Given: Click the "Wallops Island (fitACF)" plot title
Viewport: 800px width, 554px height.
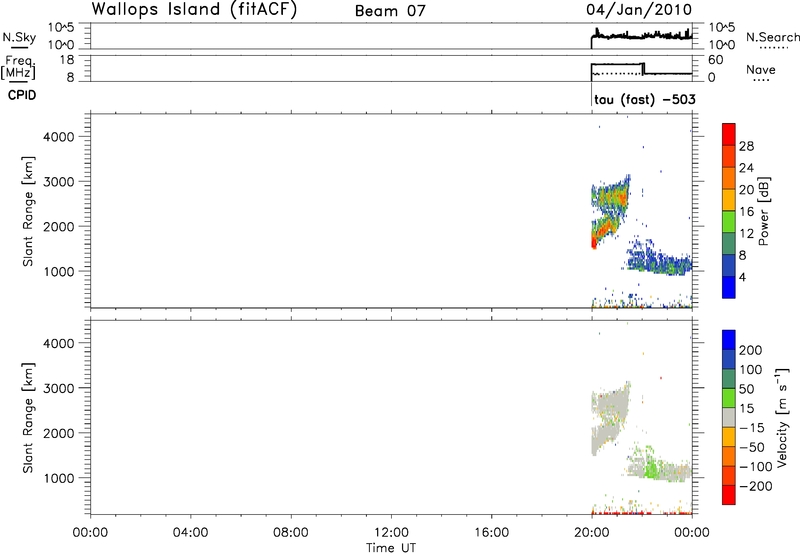Looking at the screenshot, I should point(194,10).
